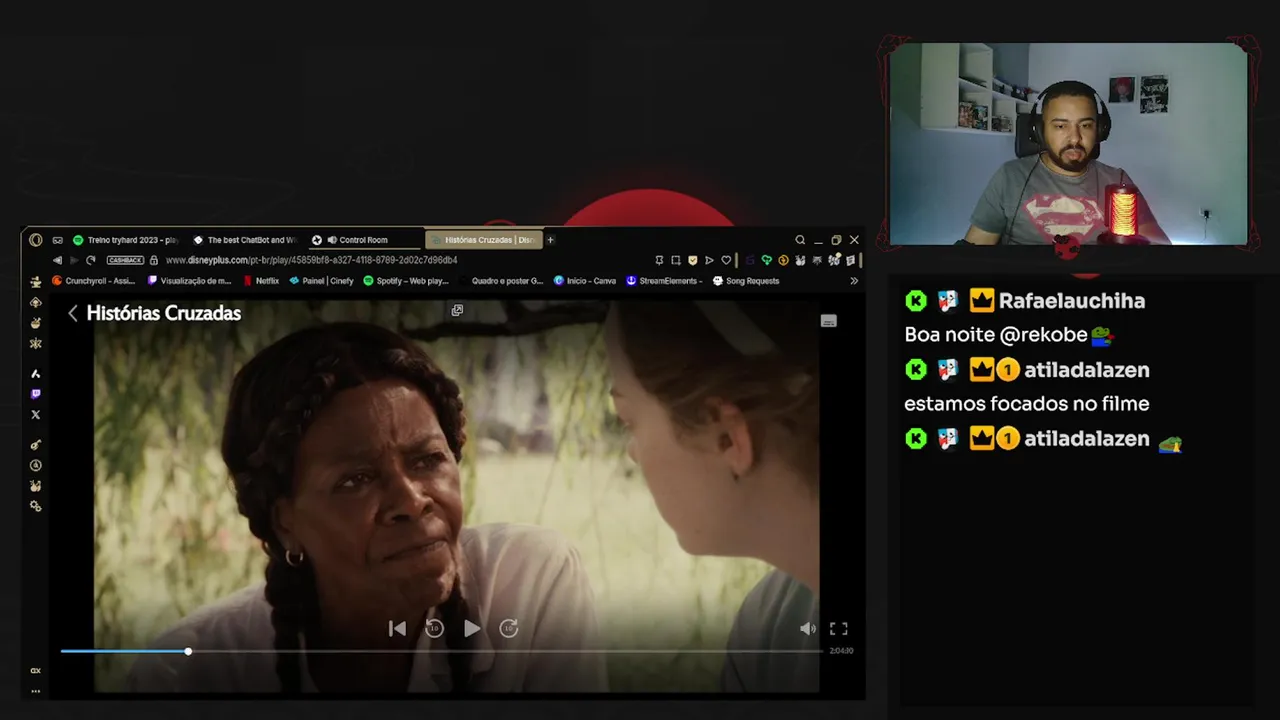Open the GX corner icon in sidebar

pyautogui.click(x=35, y=671)
